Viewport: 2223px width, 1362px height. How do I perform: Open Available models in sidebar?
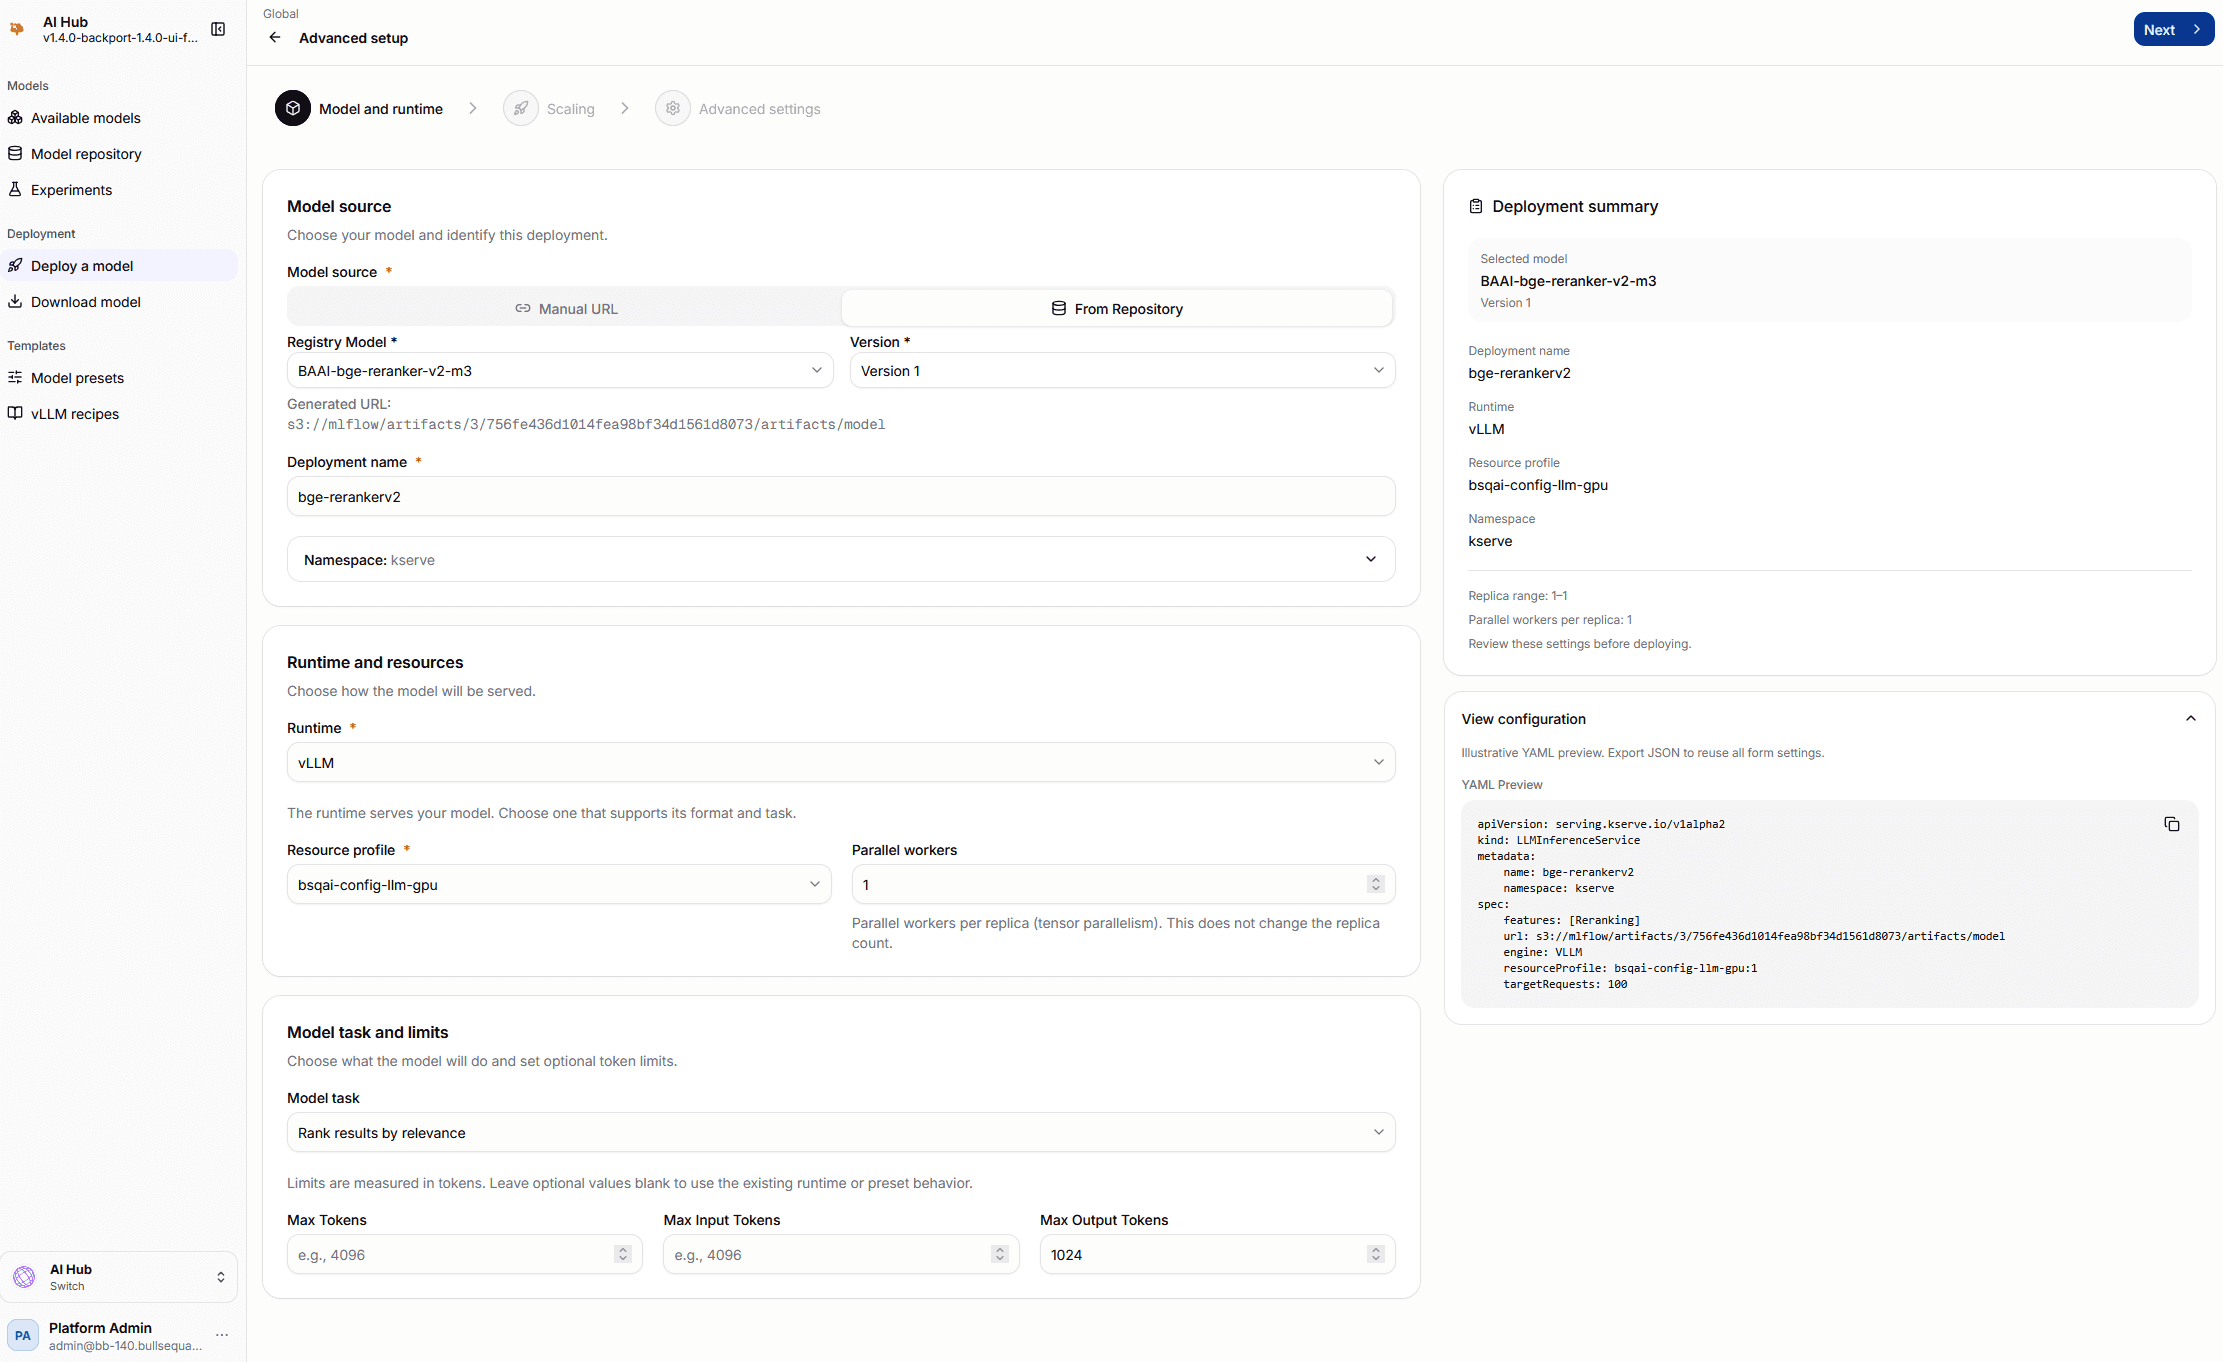pos(119,117)
